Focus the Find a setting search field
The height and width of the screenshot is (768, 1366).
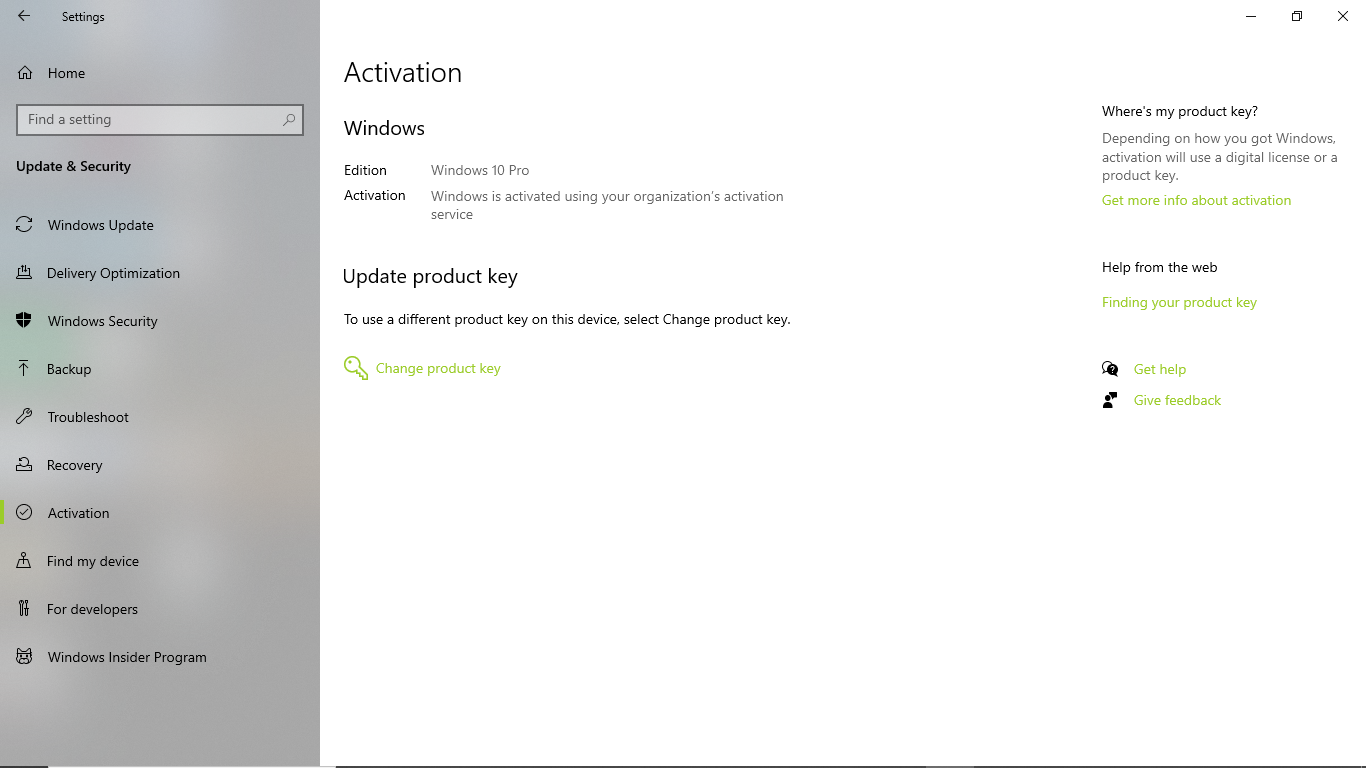pyautogui.click(x=160, y=119)
